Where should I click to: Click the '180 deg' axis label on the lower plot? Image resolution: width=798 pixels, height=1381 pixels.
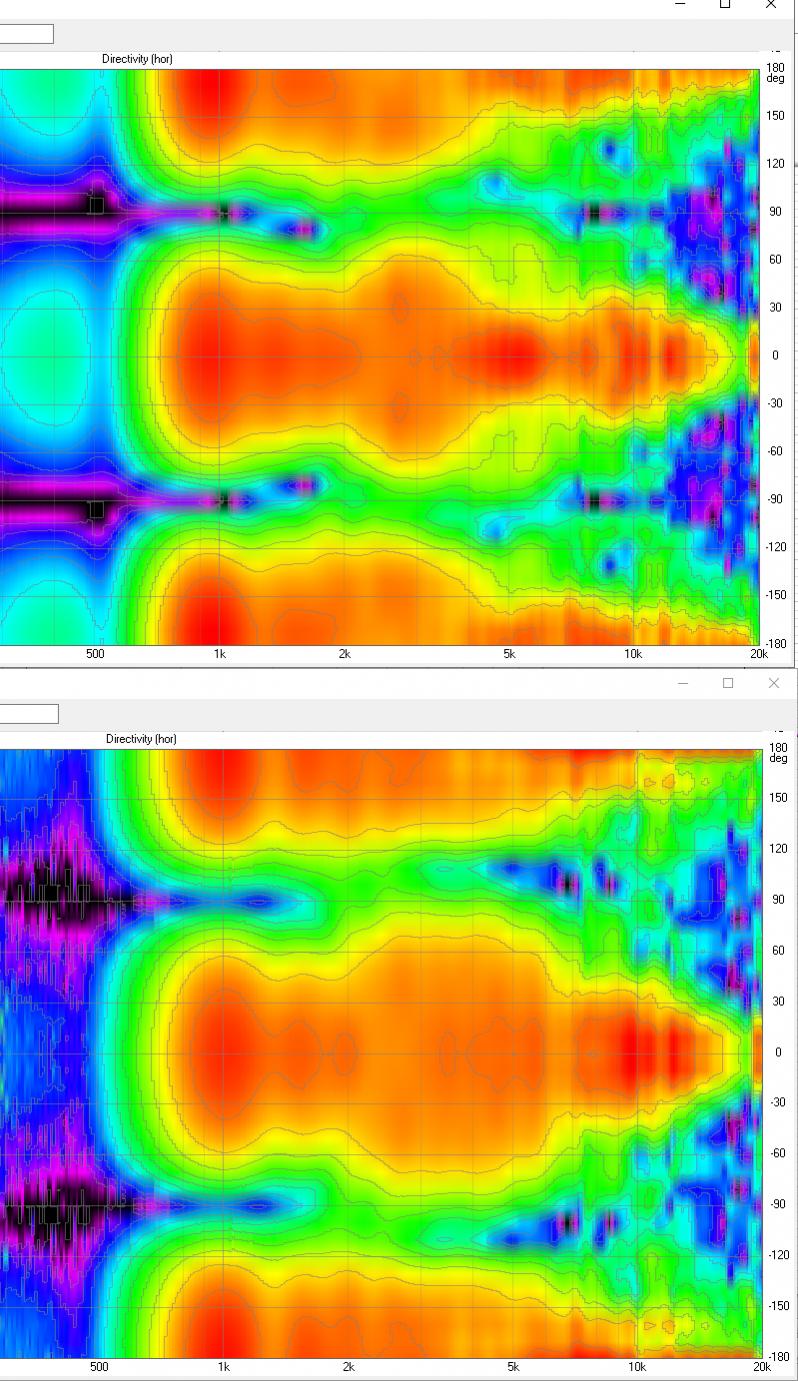tap(779, 752)
